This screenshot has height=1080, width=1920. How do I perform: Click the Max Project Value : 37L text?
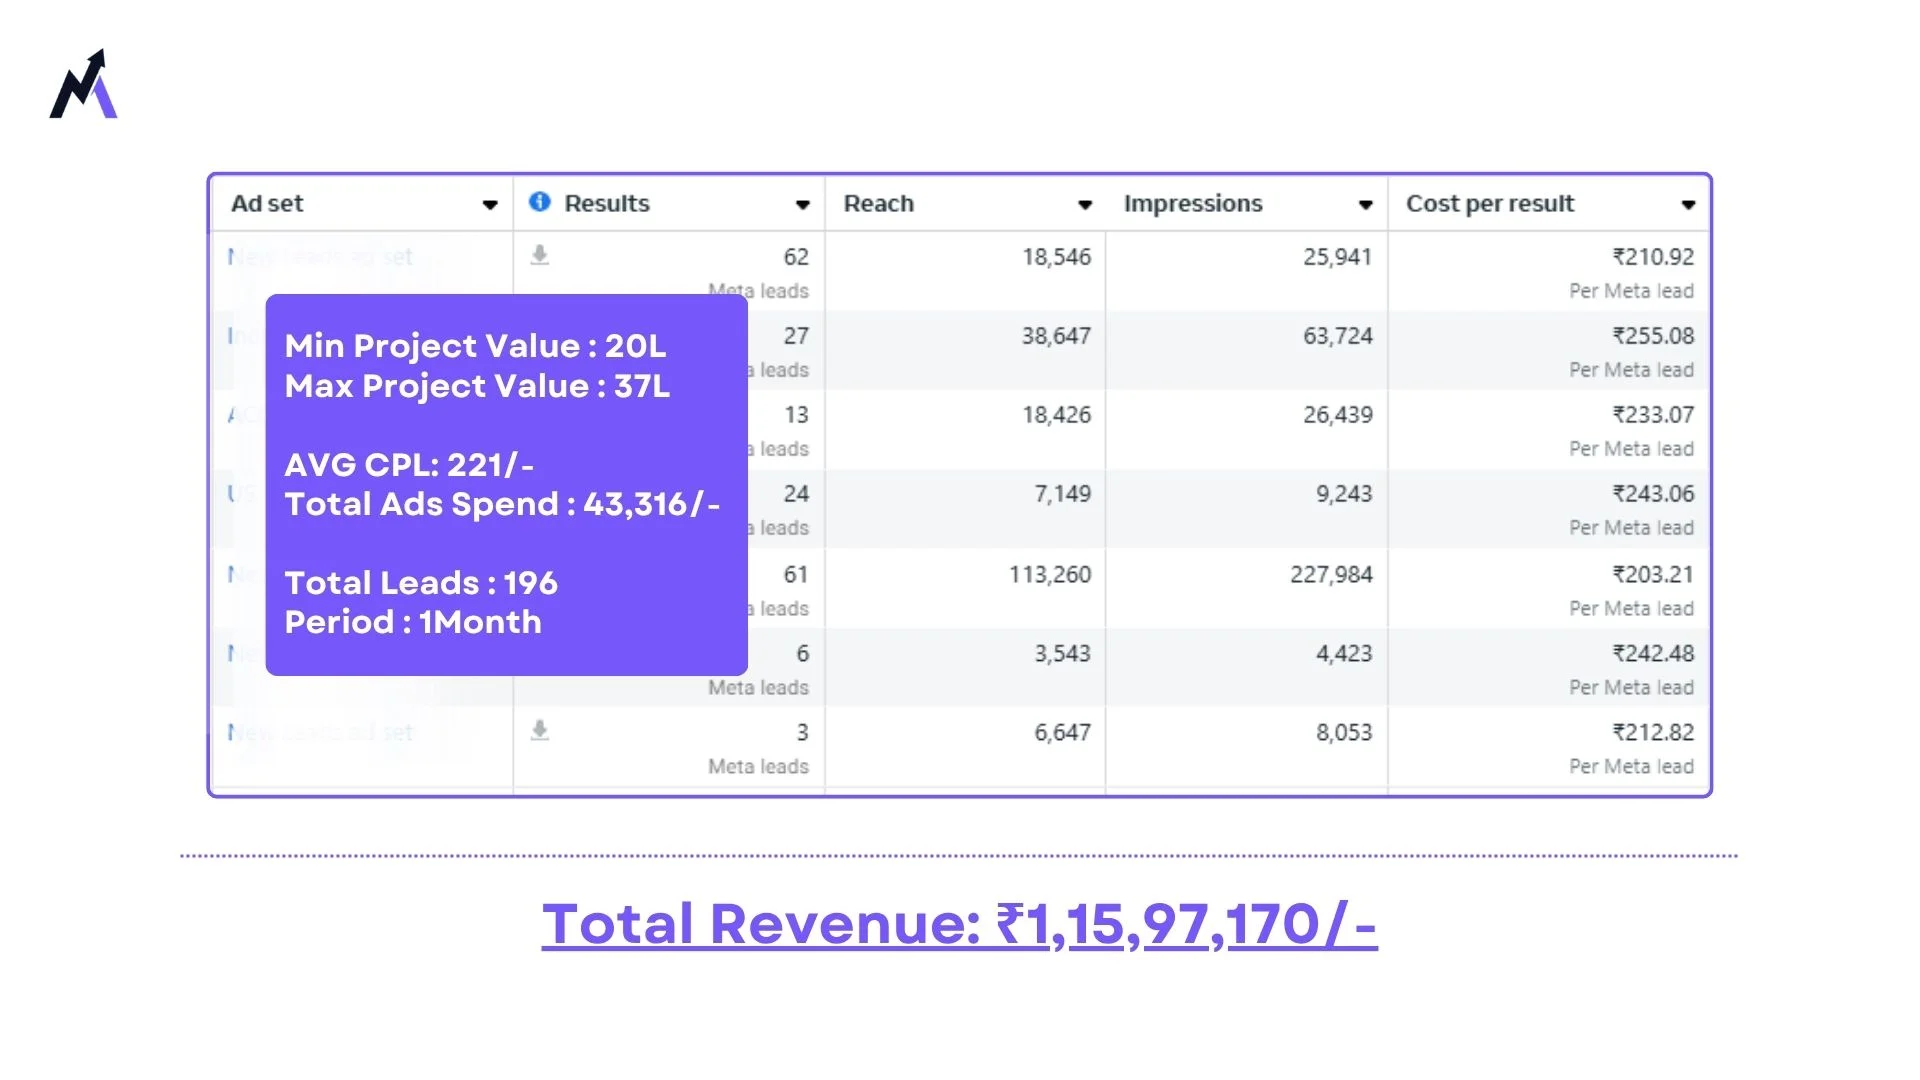[x=477, y=386]
